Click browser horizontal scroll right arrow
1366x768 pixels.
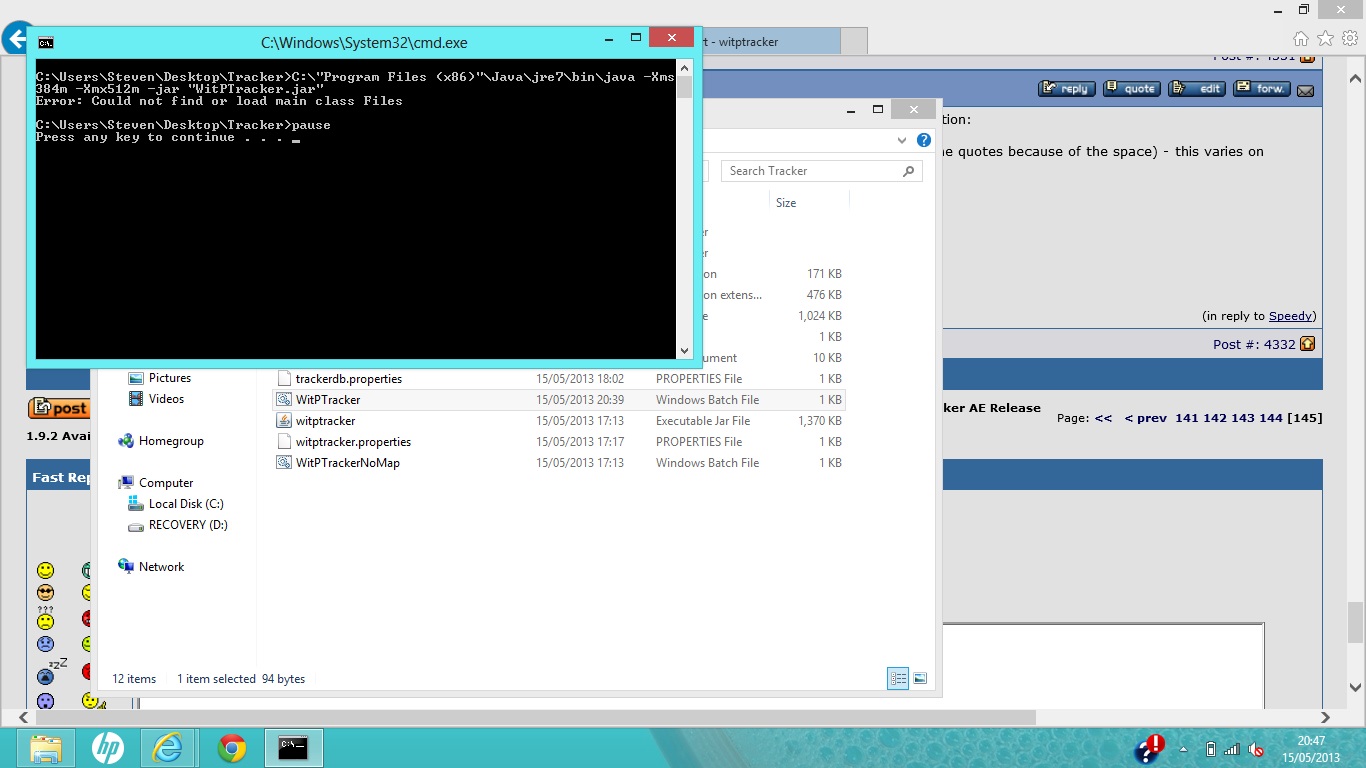[1326, 717]
